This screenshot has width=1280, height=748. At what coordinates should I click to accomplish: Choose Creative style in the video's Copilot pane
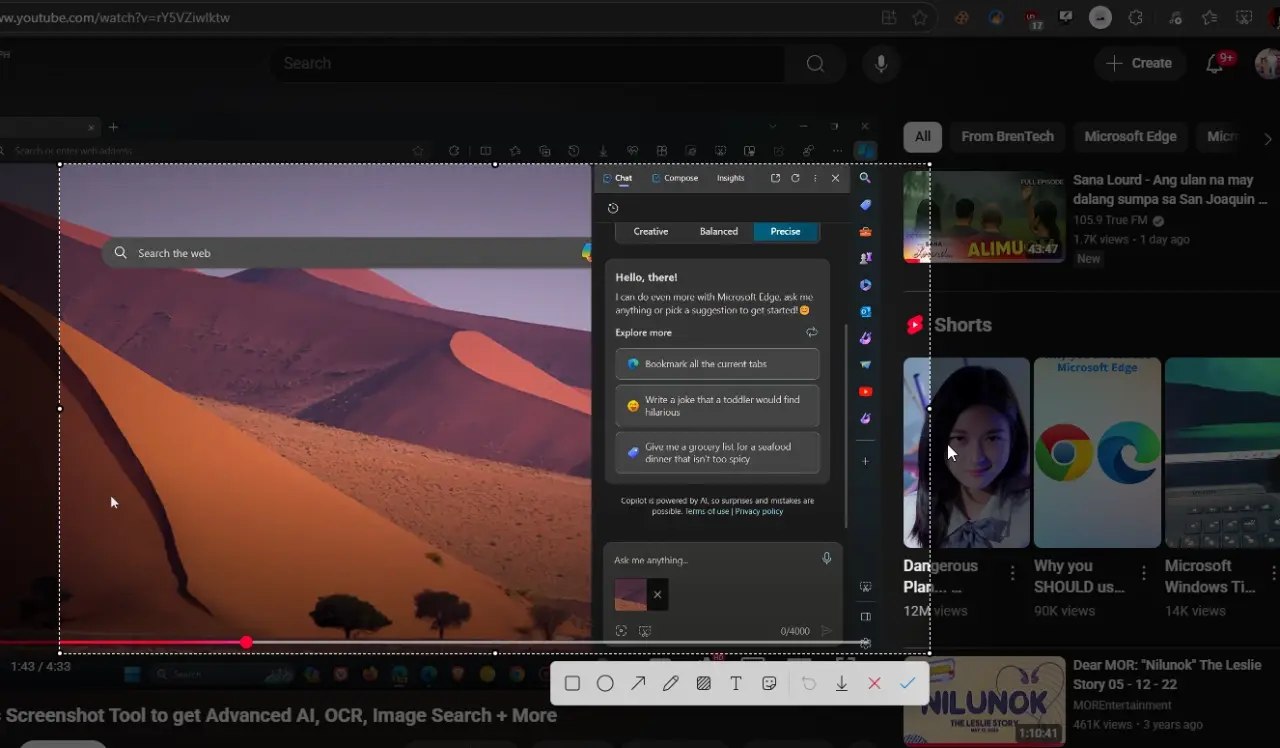pos(650,231)
